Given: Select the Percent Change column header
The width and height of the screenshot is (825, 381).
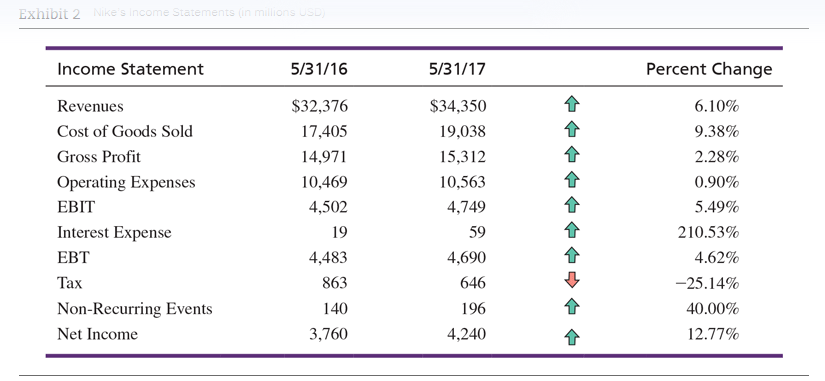Looking at the screenshot, I should pos(709,69).
